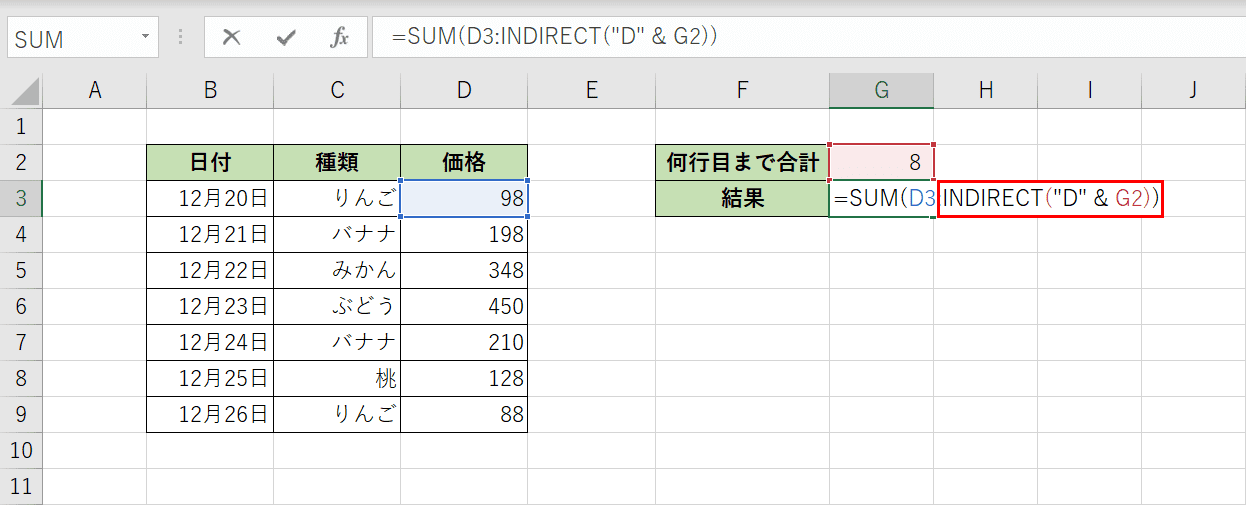
Task: Select row 5 header
Action: [22, 270]
